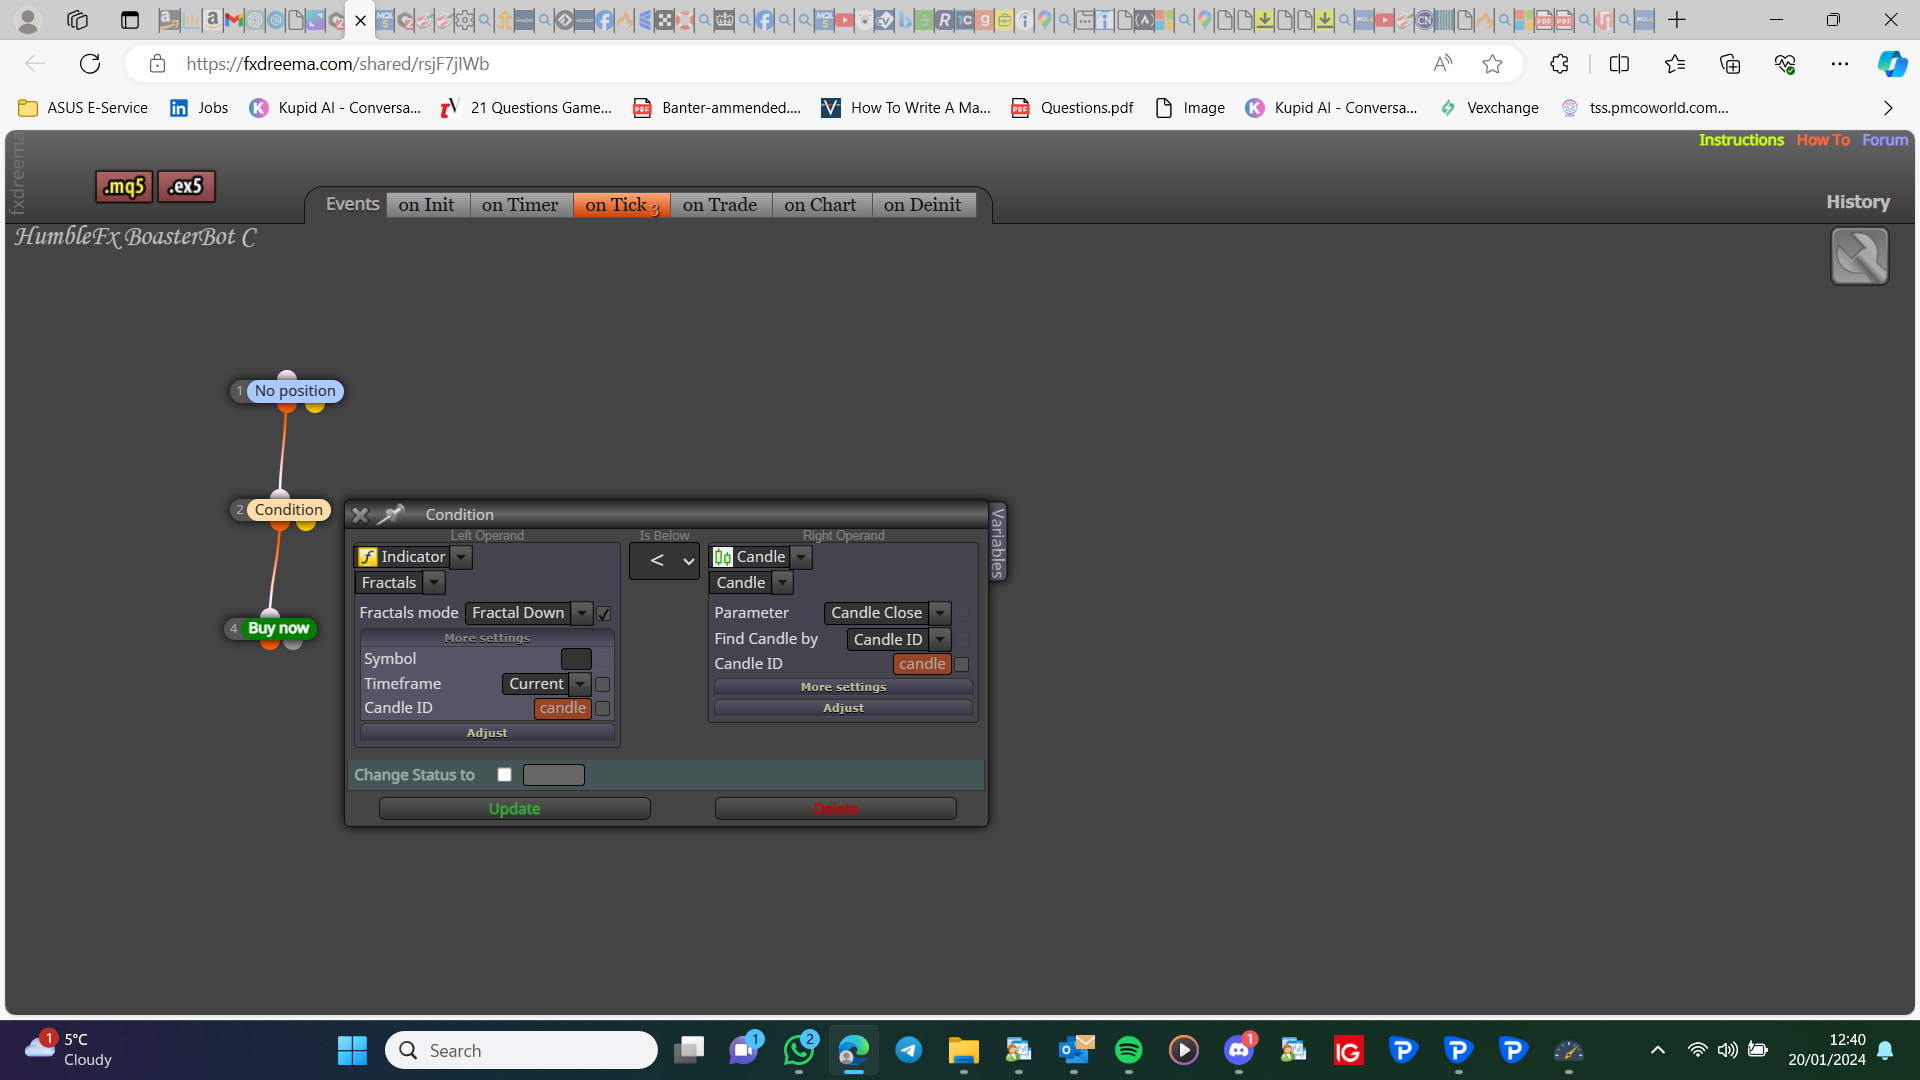
Task: Toggle the Symbol row checkbox
Action: click(x=602, y=659)
